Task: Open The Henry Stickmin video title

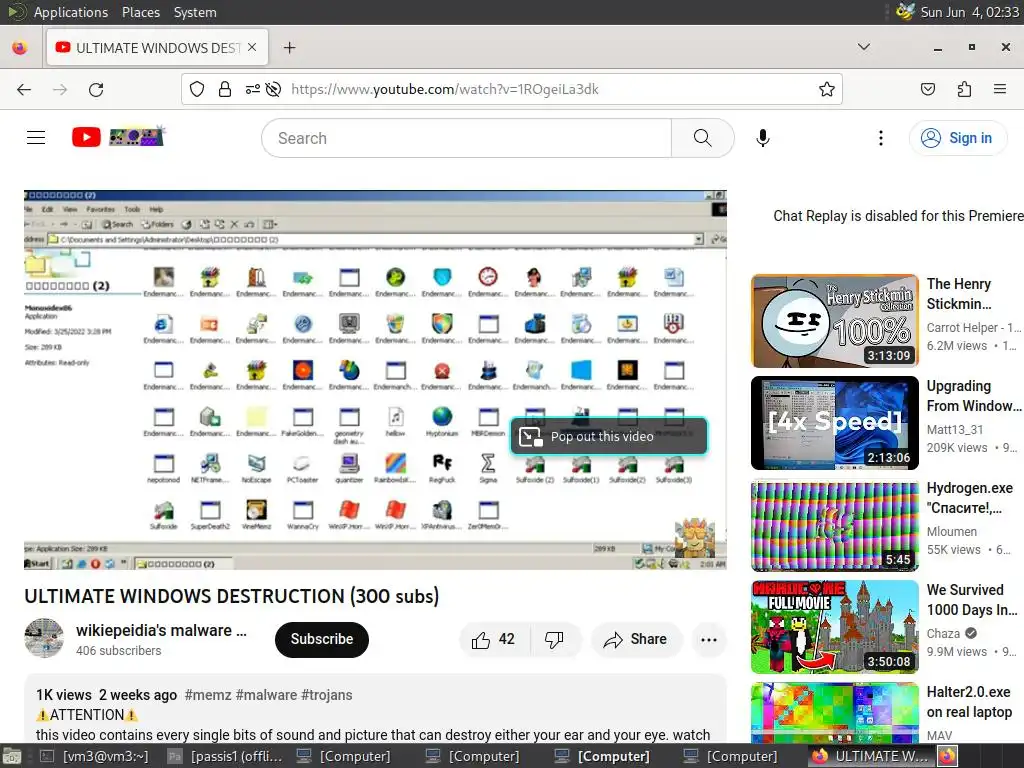Action: point(959,294)
